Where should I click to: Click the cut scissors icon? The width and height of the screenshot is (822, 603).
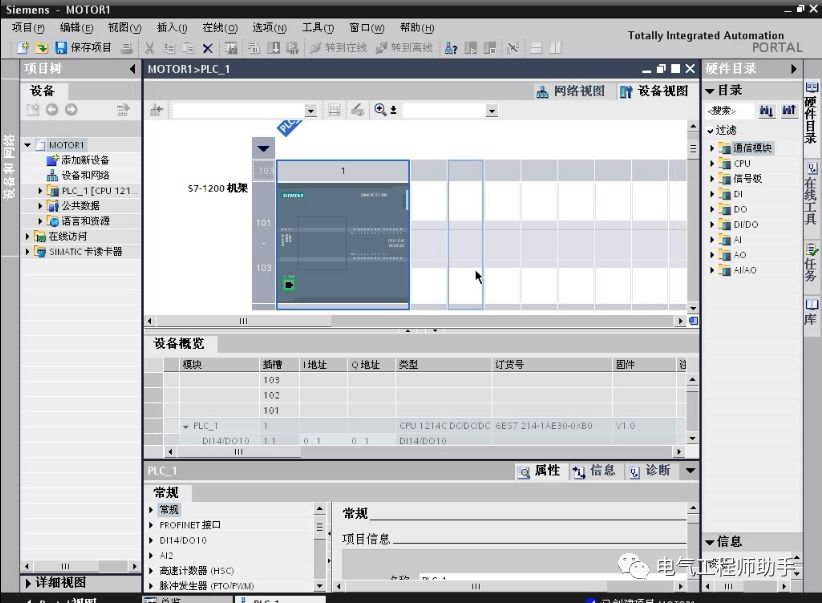coord(150,48)
